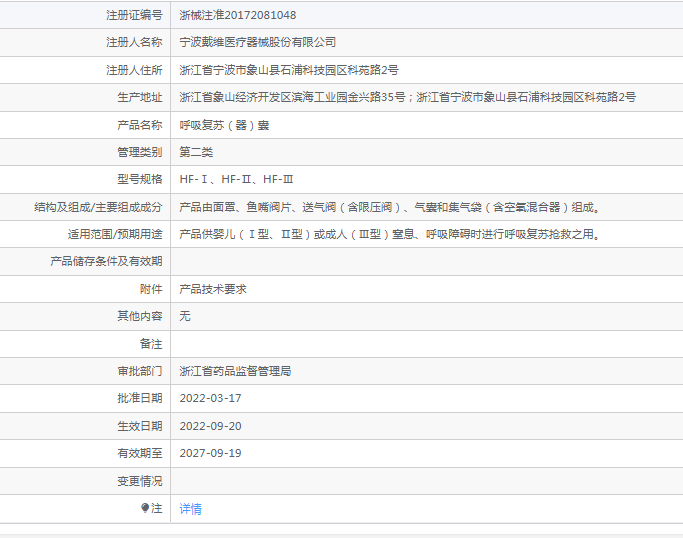Select expiry date 2027-09-19
Image resolution: width=683 pixels, height=538 pixels.
210,453
